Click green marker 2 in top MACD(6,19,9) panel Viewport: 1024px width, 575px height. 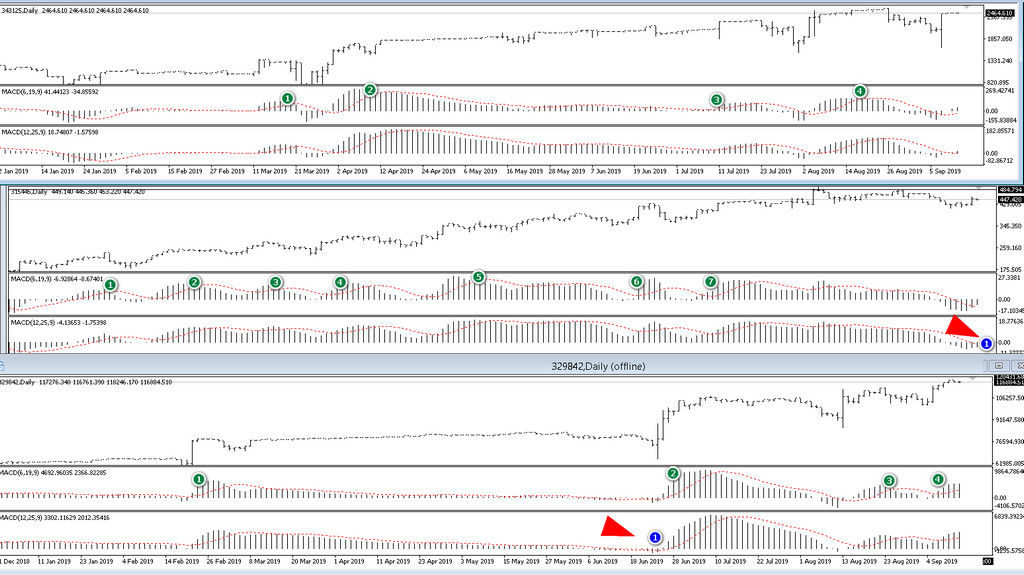[x=370, y=90]
